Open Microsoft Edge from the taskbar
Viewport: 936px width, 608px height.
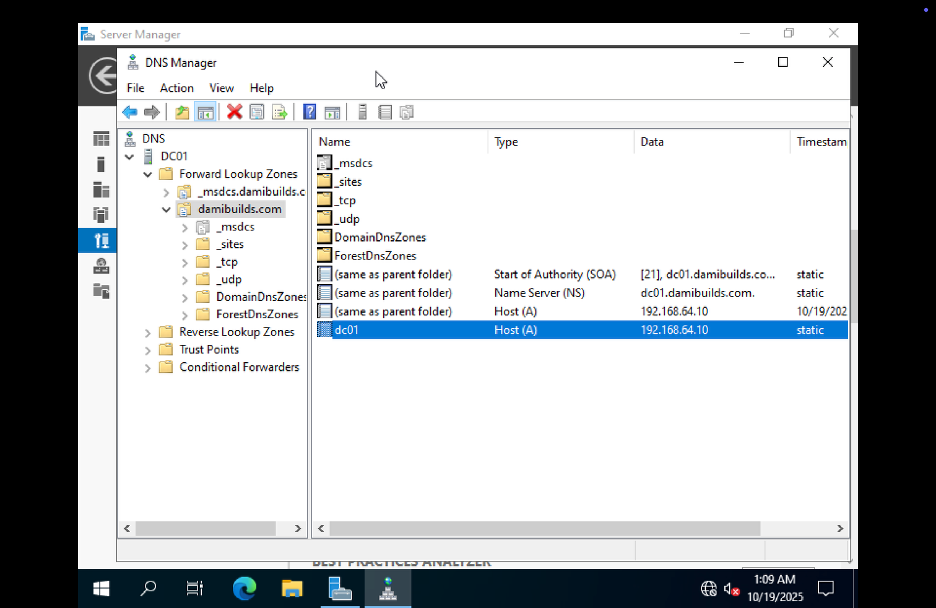(x=243, y=588)
